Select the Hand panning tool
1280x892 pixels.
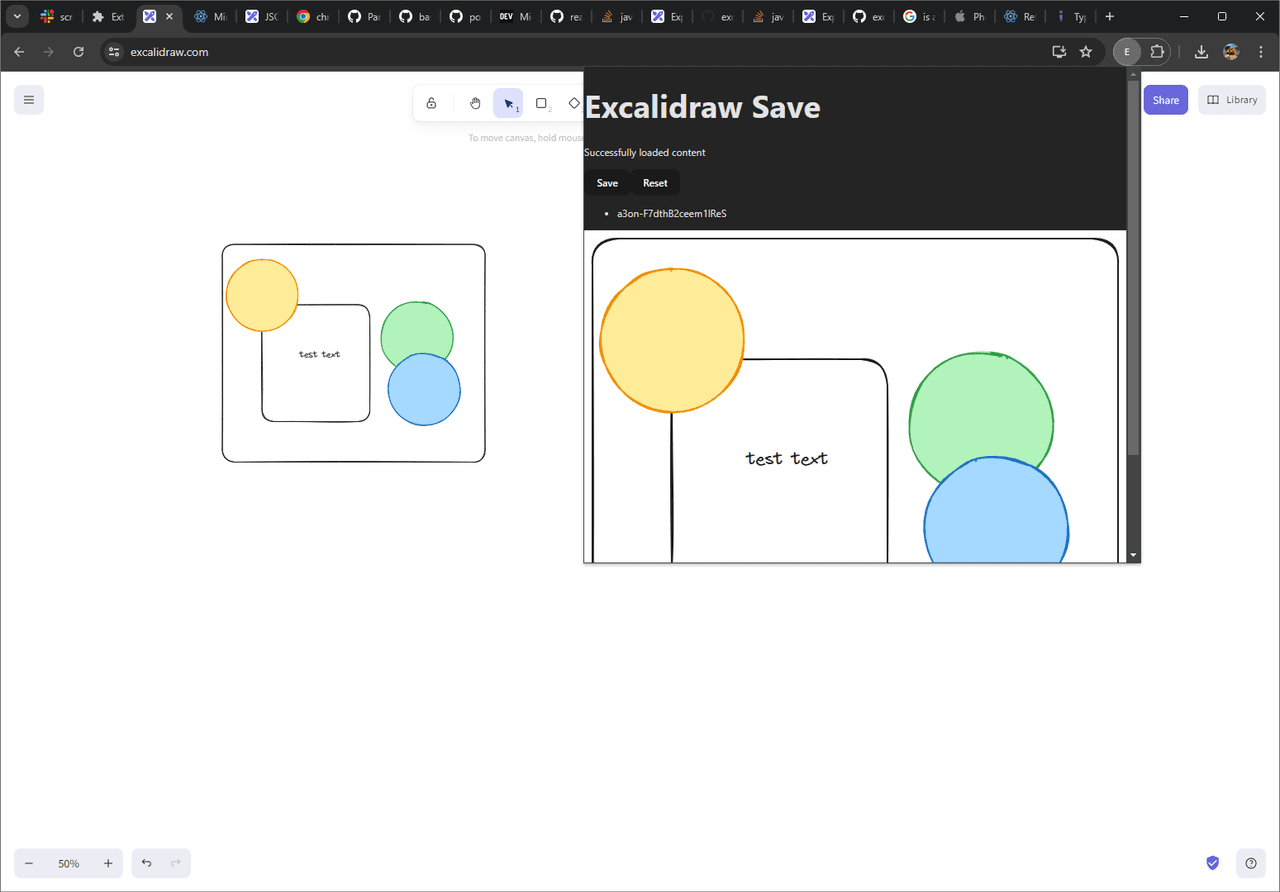(476, 103)
